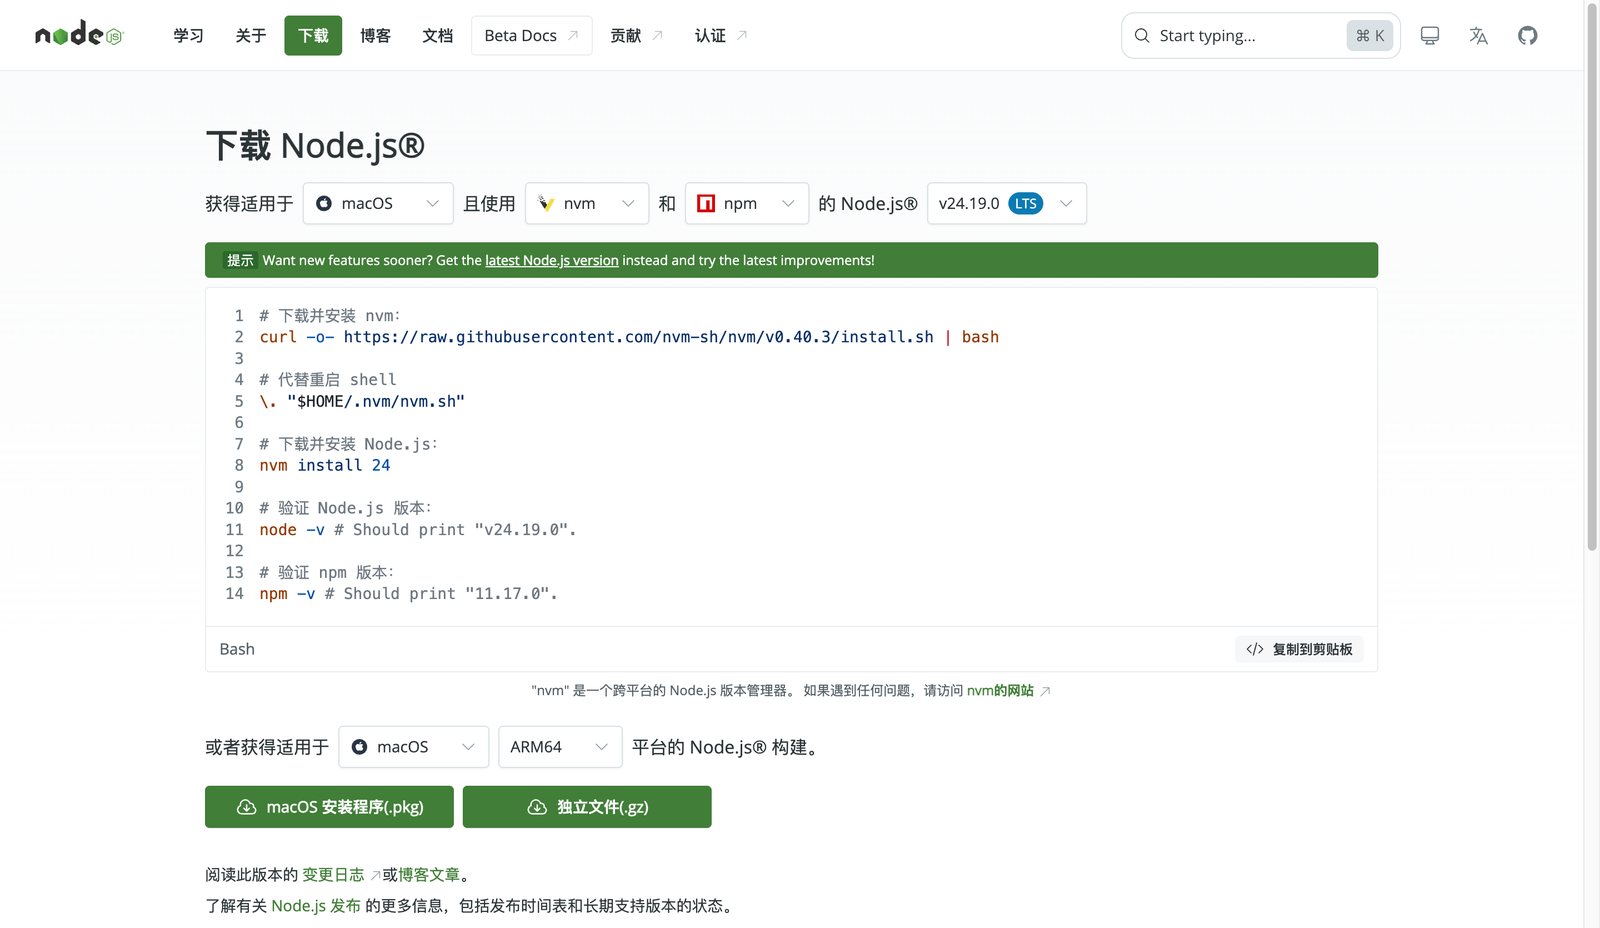Click the Bash language label
This screenshot has width=1600, height=928.
coord(237,649)
